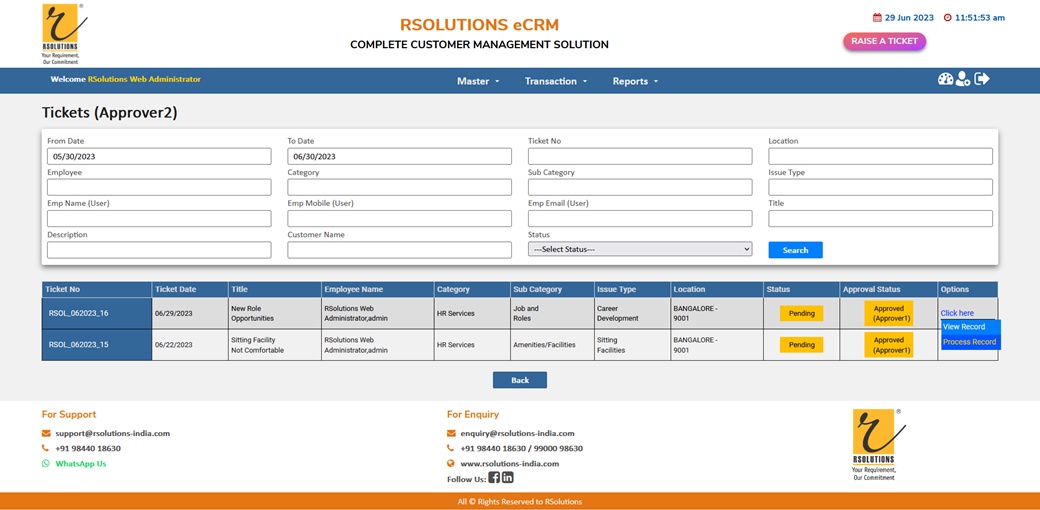The width and height of the screenshot is (1040, 510).
Task: Select Process Record in the options popup
Action: (x=969, y=342)
